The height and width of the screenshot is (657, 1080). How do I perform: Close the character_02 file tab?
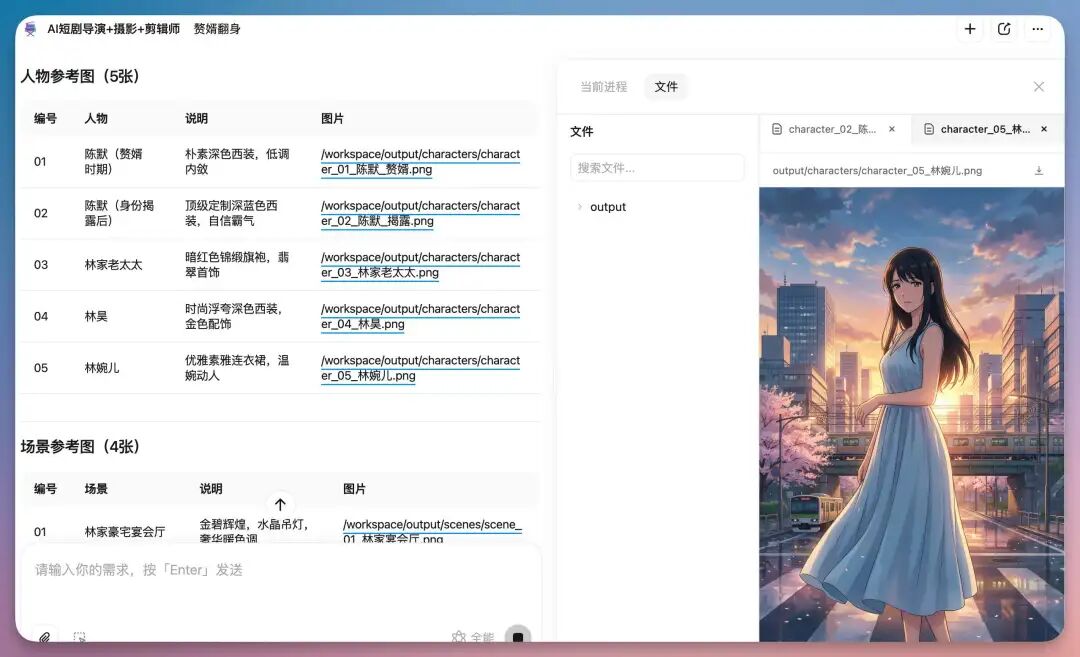892,129
